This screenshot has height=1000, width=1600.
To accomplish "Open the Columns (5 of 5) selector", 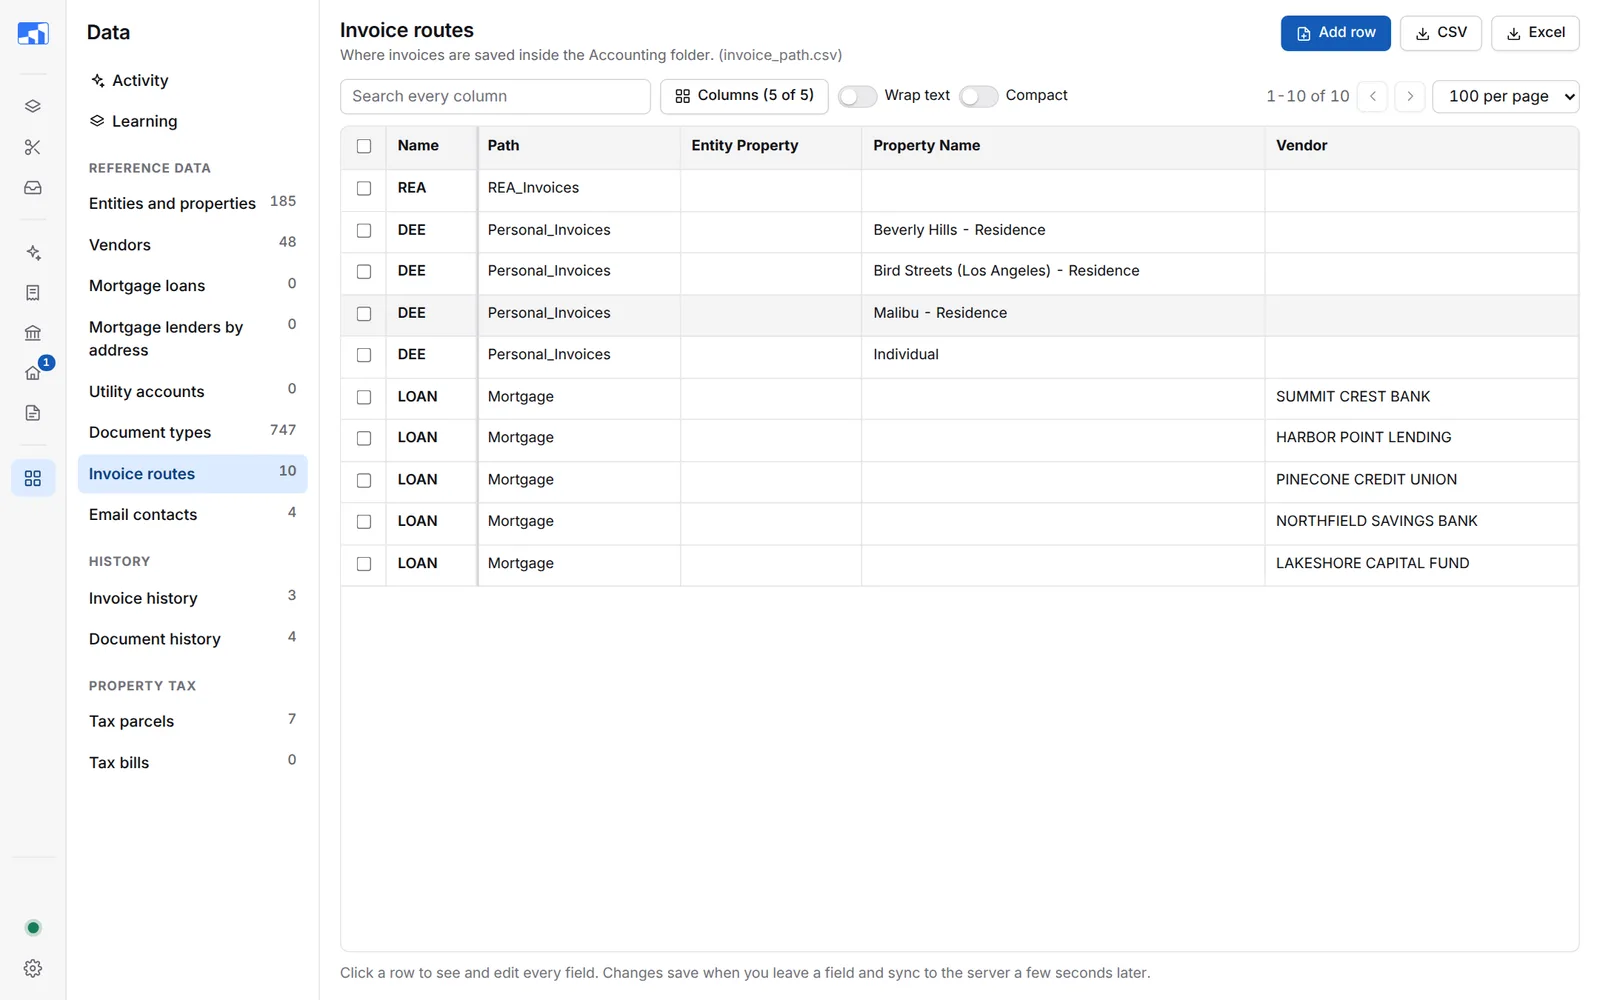I will pyautogui.click(x=744, y=96).
